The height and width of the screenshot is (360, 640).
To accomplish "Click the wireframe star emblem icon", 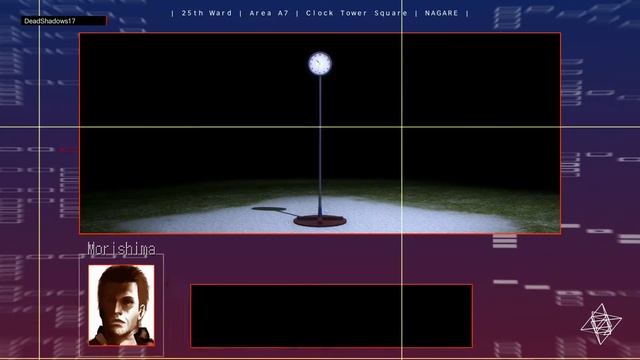I will click(x=601, y=324).
